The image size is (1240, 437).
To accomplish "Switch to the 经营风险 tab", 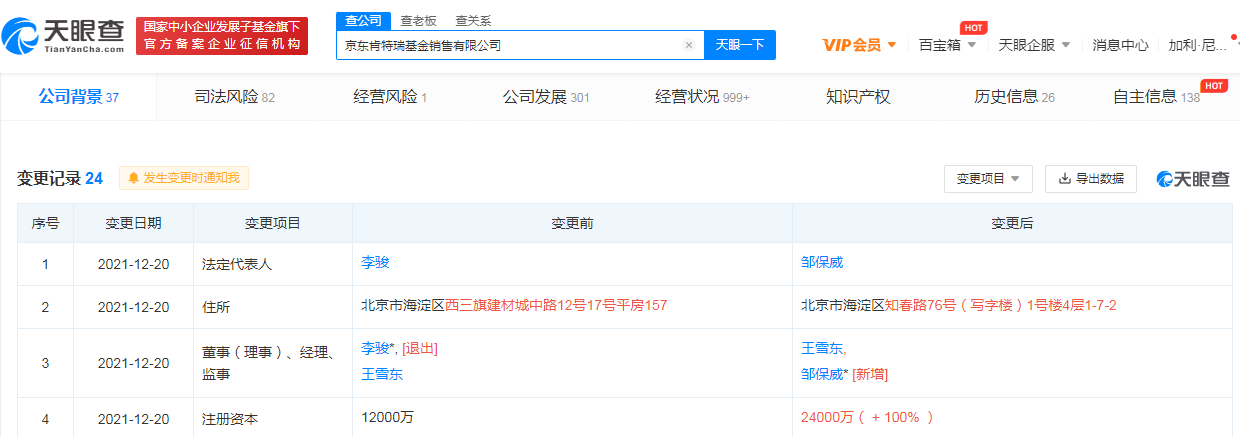I will 390,97.
